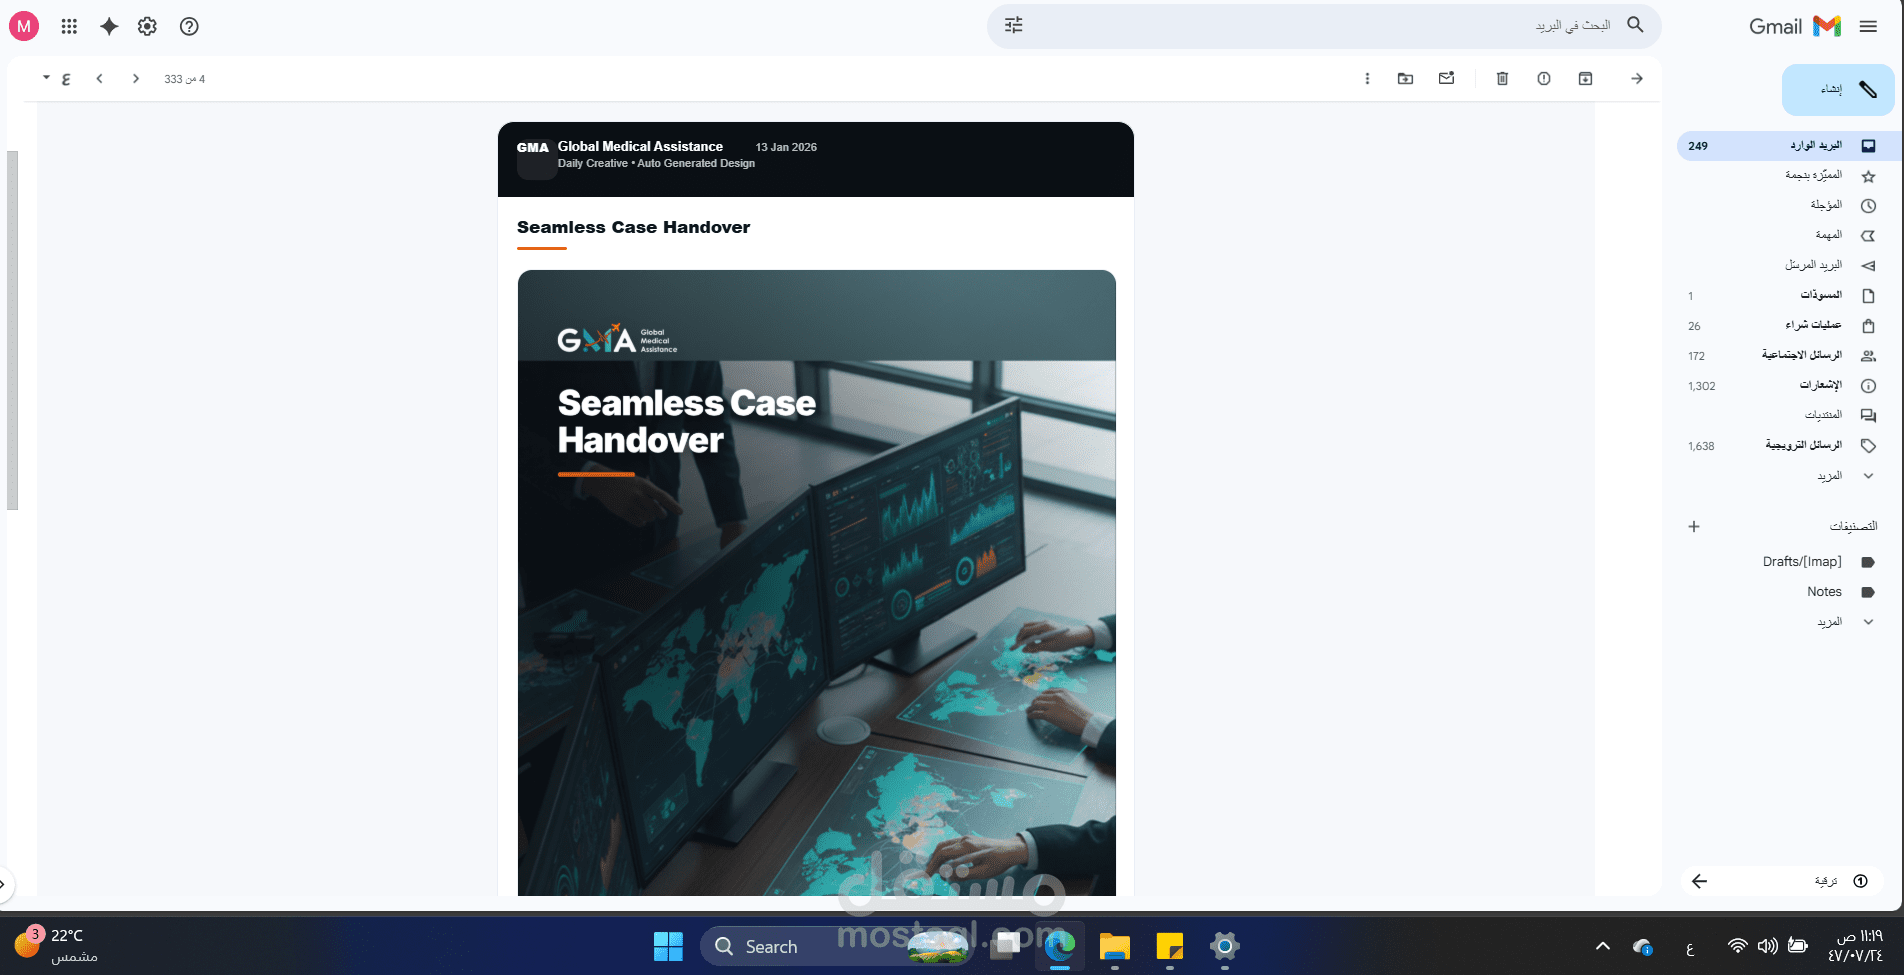Show hidden system tray icons

1603,946
